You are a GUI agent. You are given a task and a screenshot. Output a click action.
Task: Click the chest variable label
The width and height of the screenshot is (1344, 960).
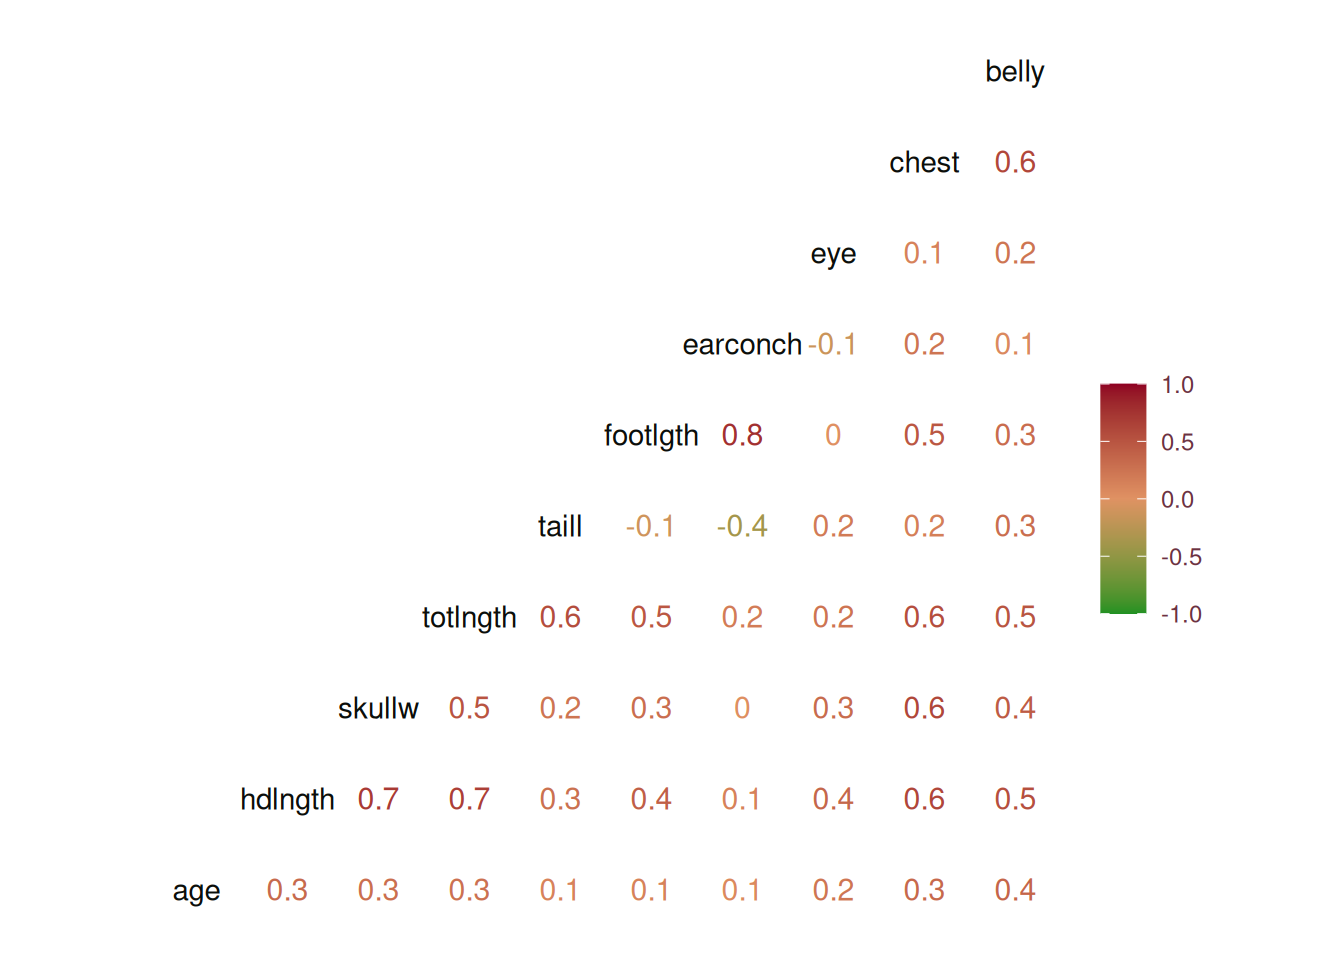click(924, 162)
